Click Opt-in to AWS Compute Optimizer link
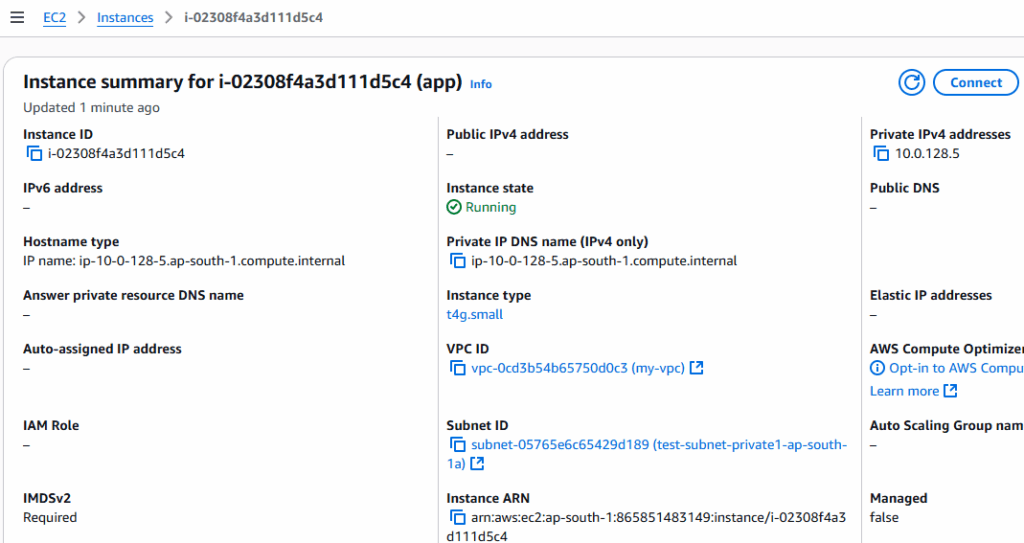 click(x=956, y=368)
